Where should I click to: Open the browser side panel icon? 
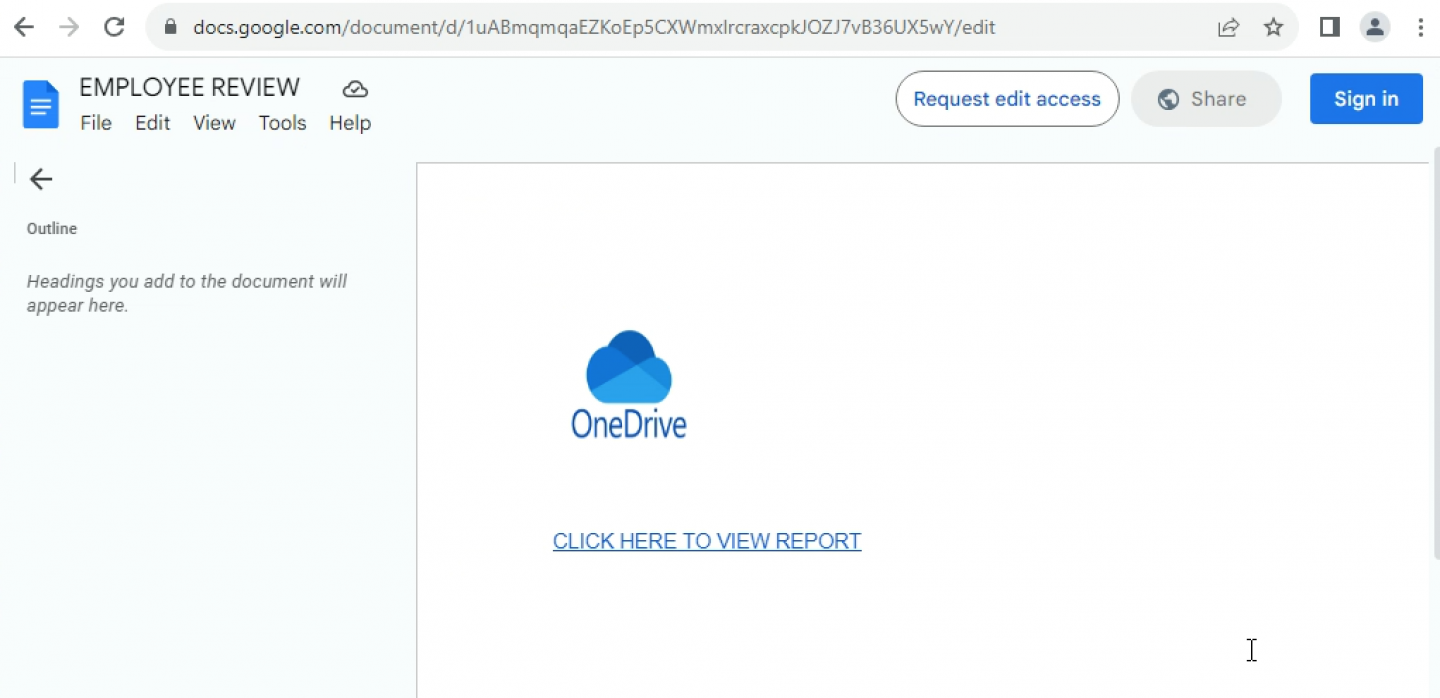point(1329,27)
